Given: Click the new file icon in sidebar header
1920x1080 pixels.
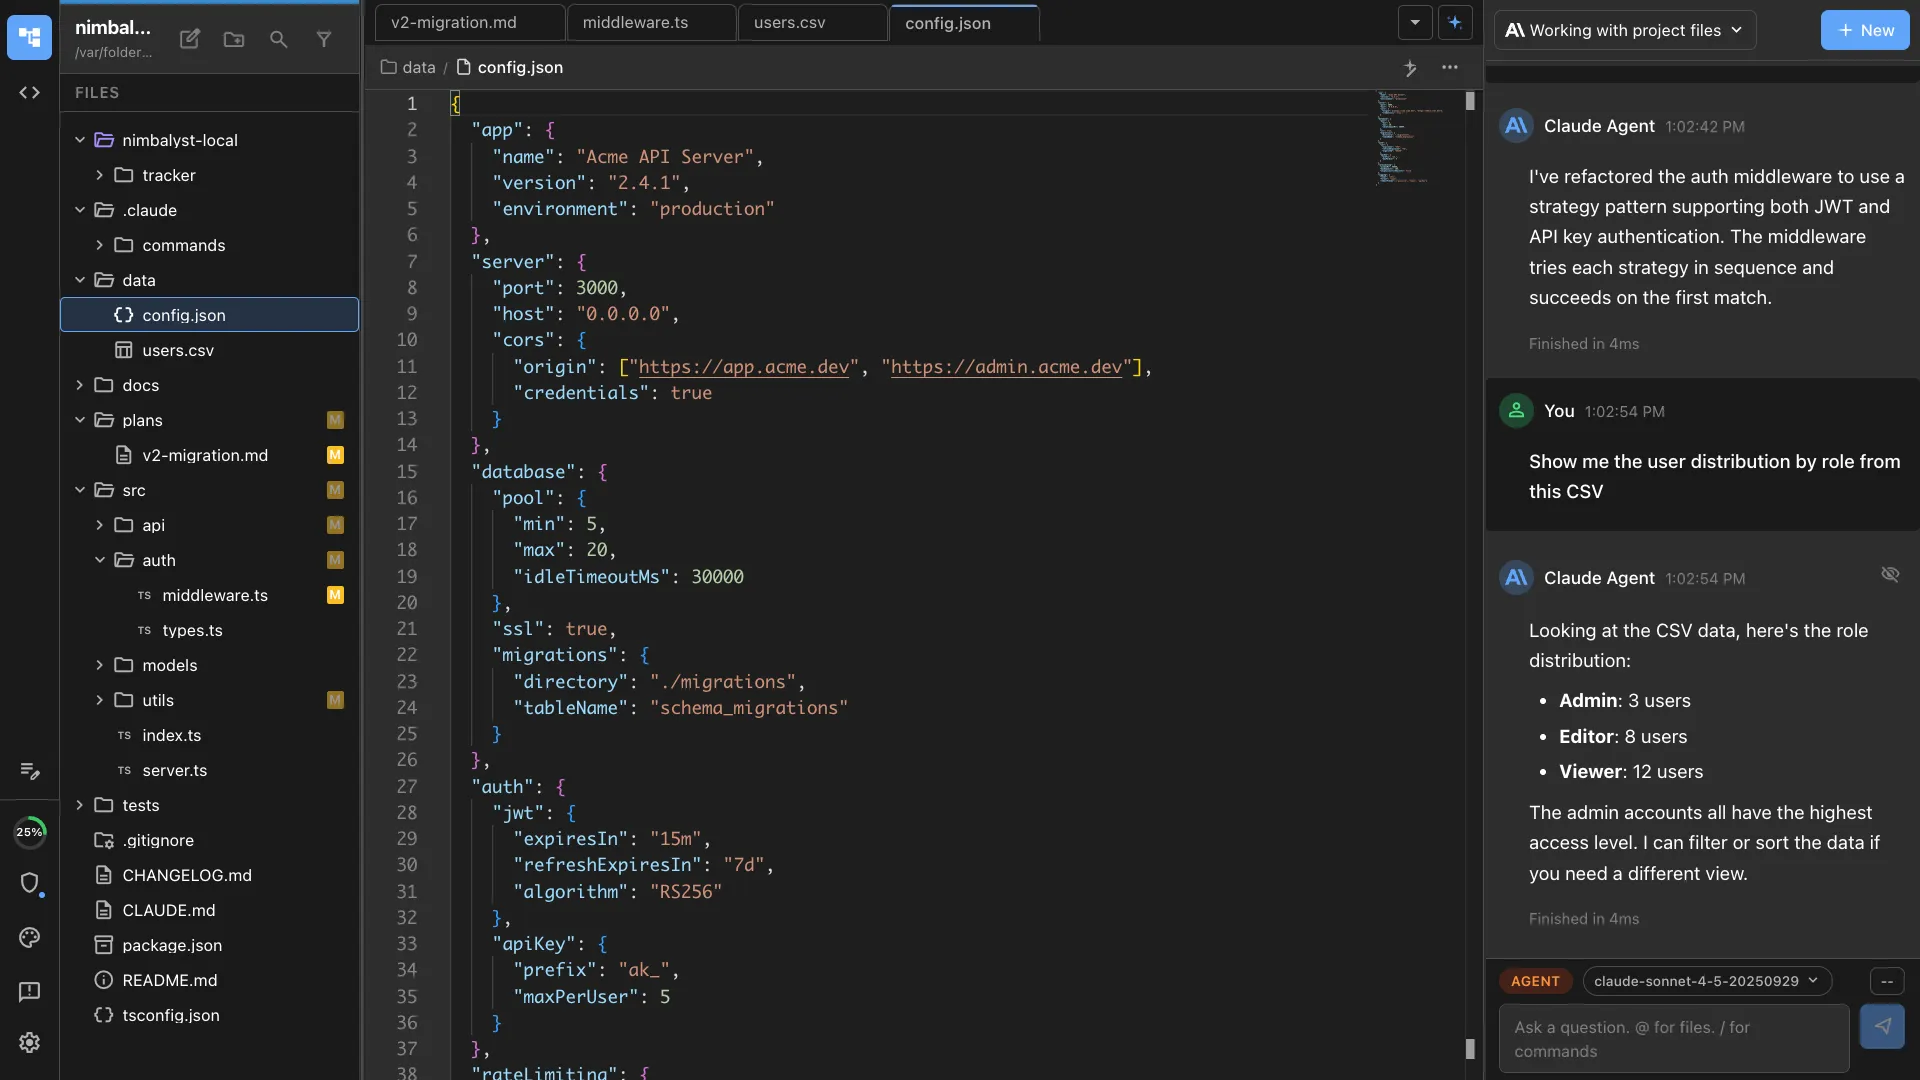Looking at the screenshot, I should [x=189, y=39].
